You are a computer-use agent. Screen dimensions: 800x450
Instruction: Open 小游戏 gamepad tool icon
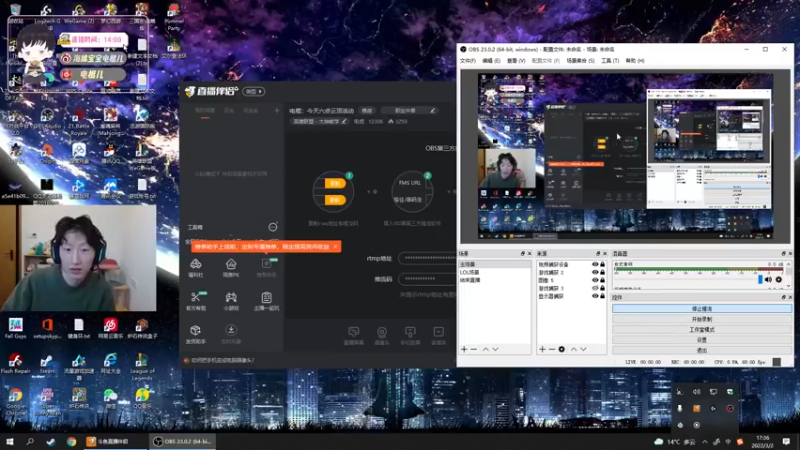[231, 301]
